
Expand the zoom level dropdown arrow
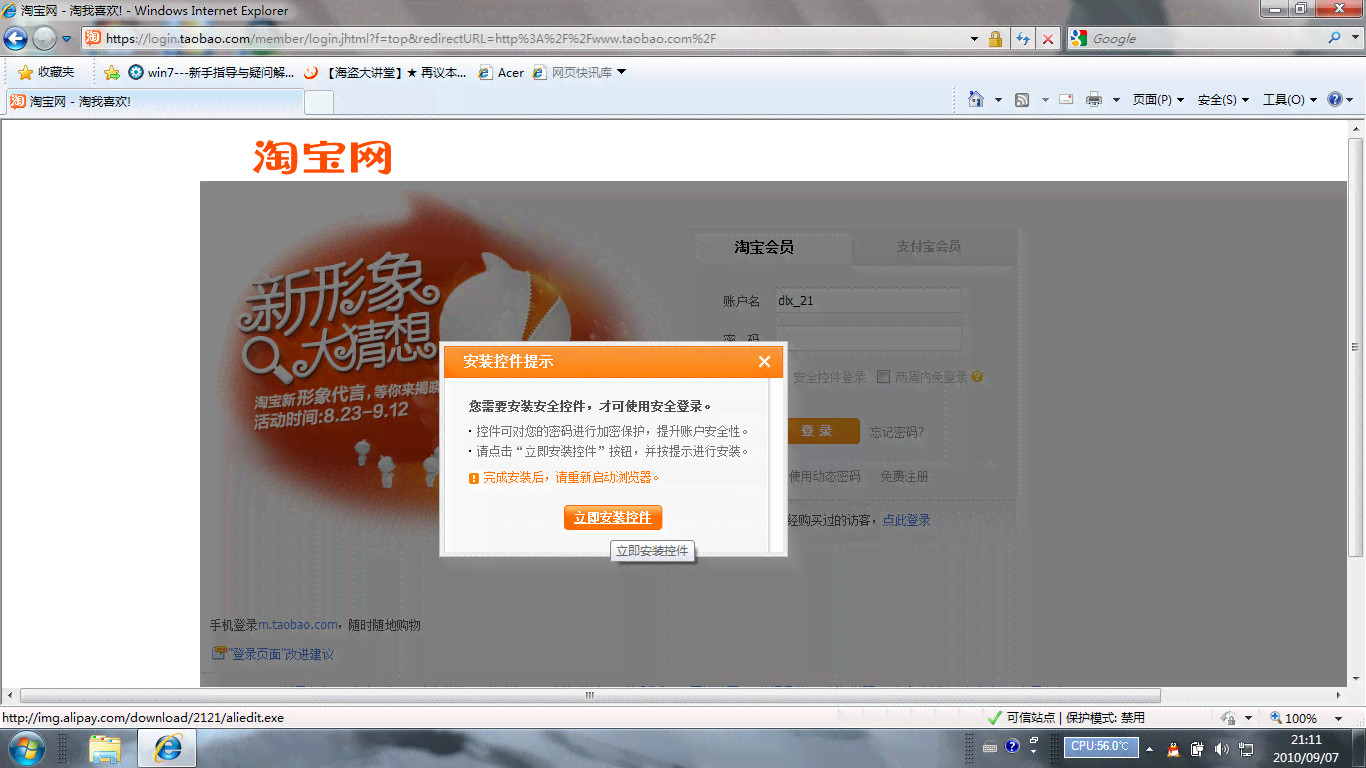click(1338, 718)
